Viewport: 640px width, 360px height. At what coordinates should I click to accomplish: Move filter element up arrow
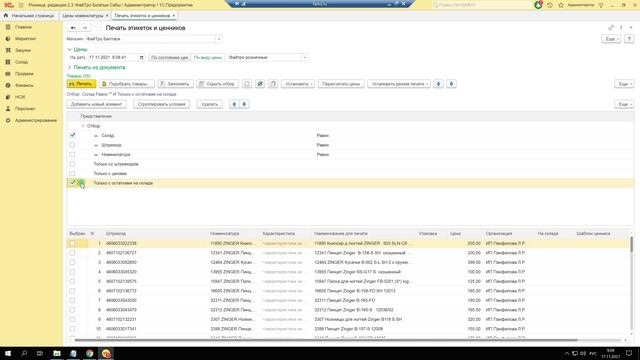pos(234,104)
